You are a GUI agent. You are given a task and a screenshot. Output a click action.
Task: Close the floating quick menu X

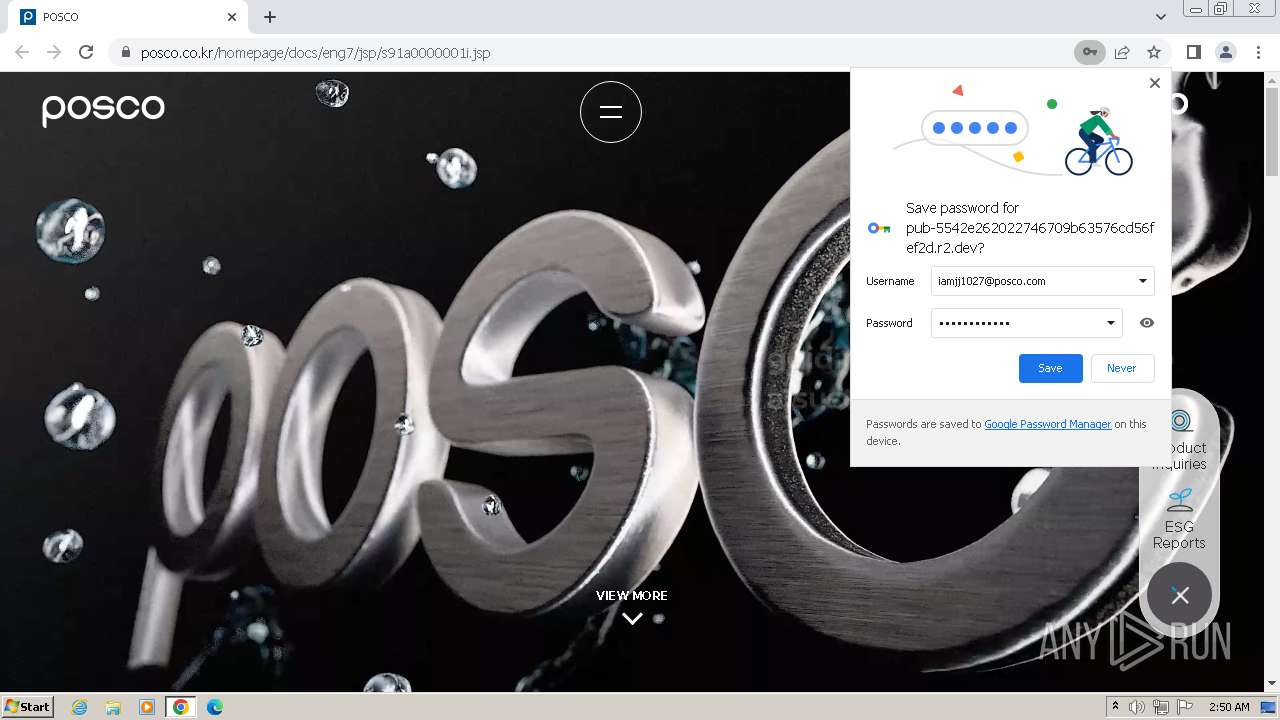click(x=1180, y=596)
